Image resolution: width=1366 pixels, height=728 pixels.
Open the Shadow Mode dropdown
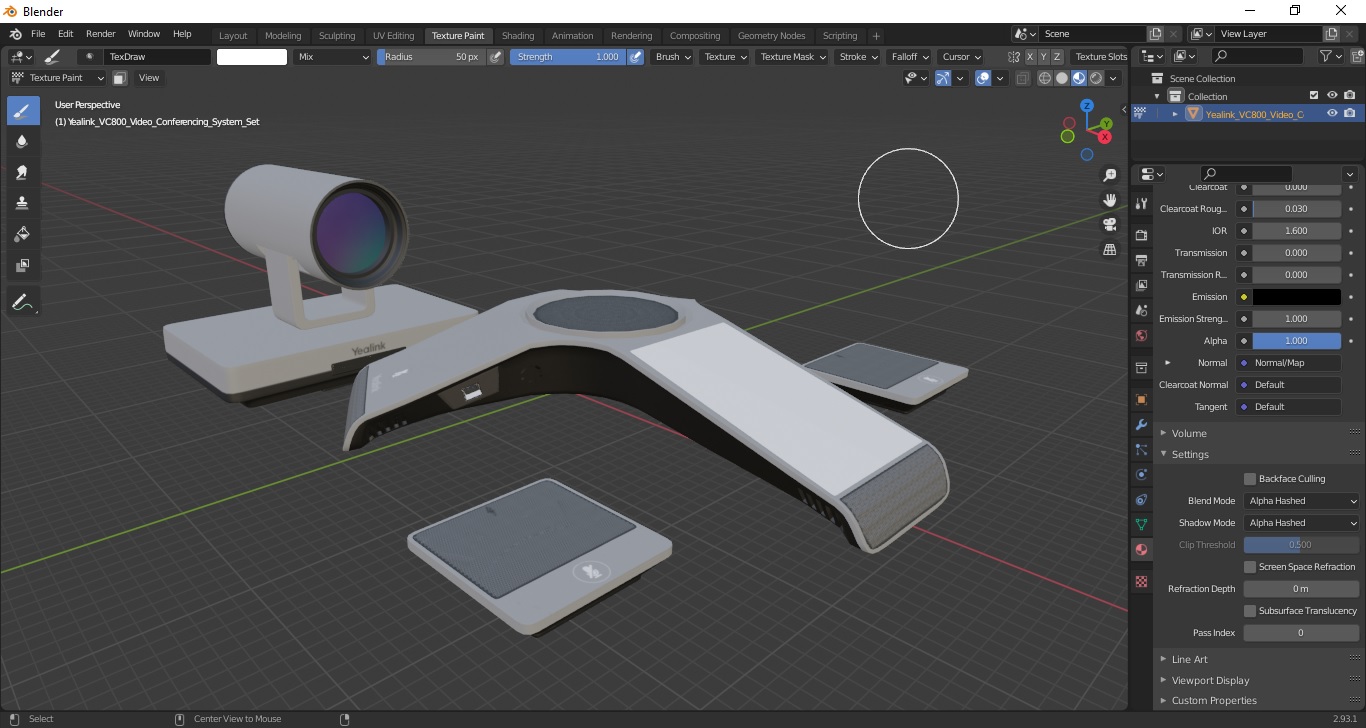coord(1302,523)
